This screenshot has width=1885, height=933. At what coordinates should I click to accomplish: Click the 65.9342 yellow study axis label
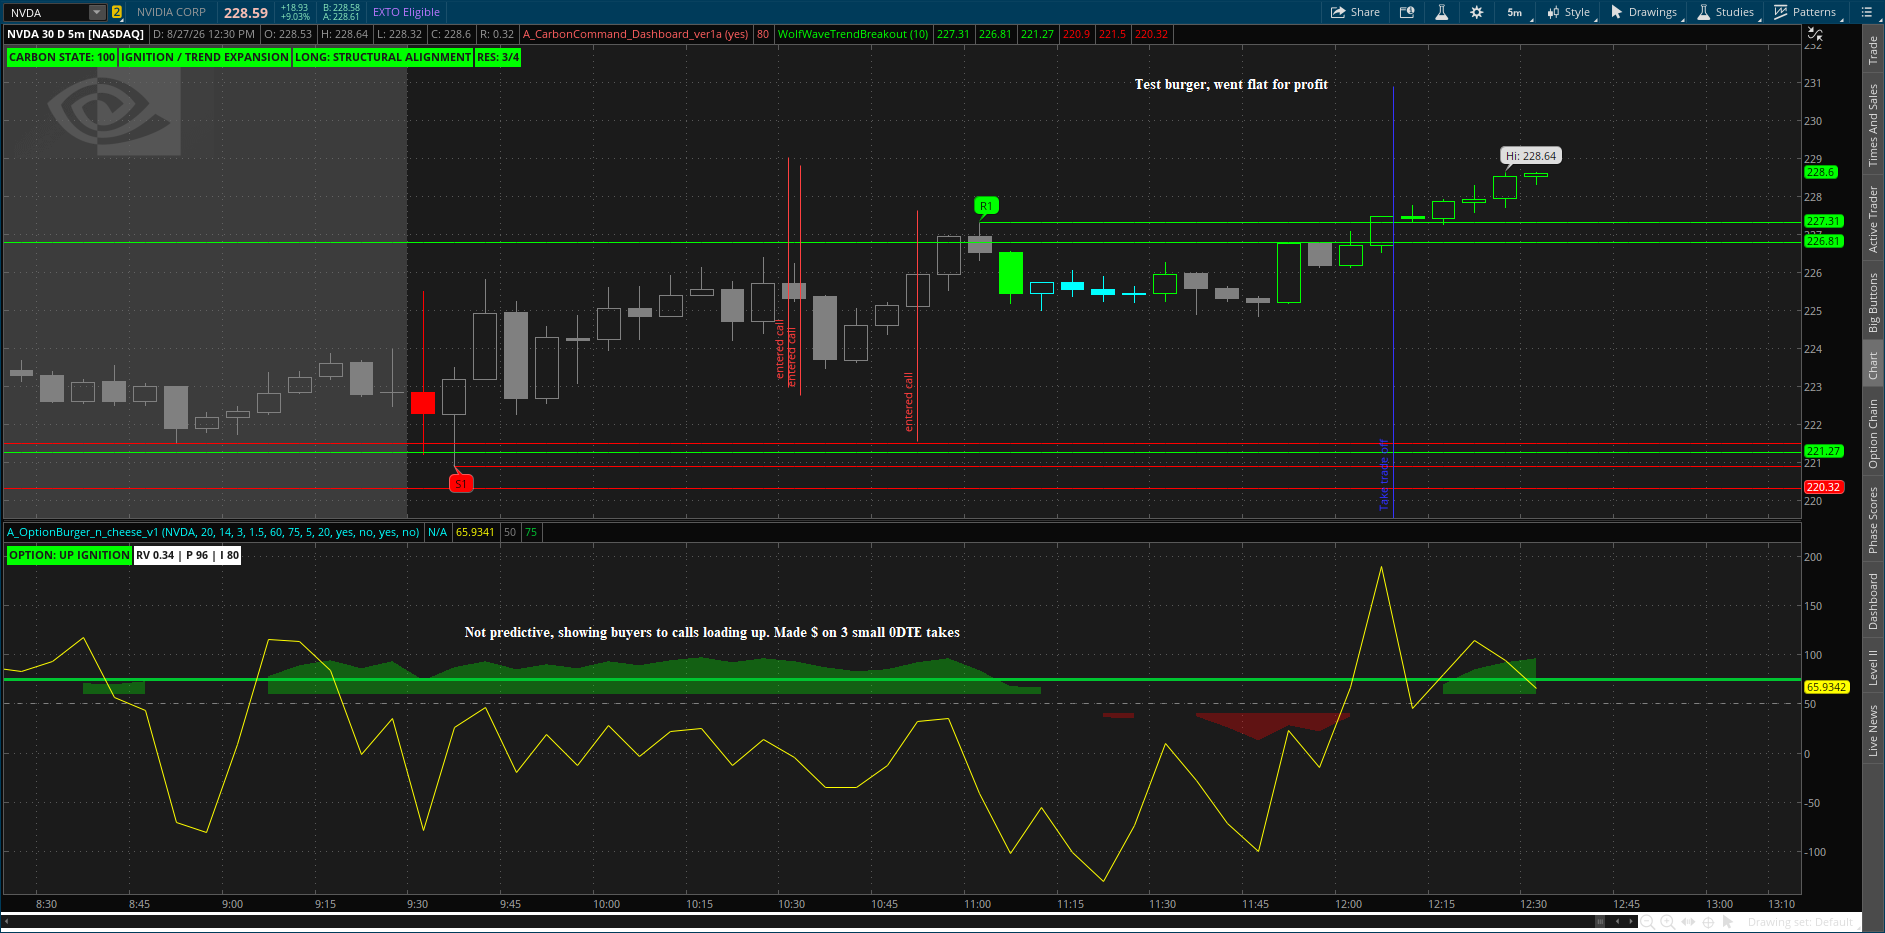click(1826, 687)
